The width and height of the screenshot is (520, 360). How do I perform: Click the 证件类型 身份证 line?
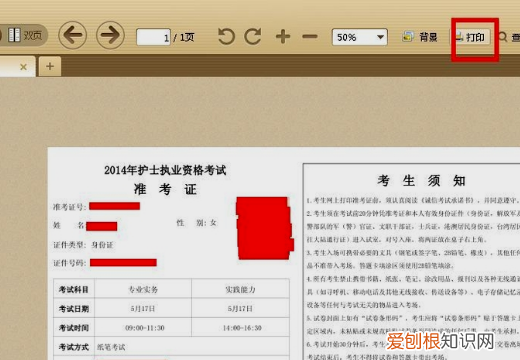click(x=83, y=245)
